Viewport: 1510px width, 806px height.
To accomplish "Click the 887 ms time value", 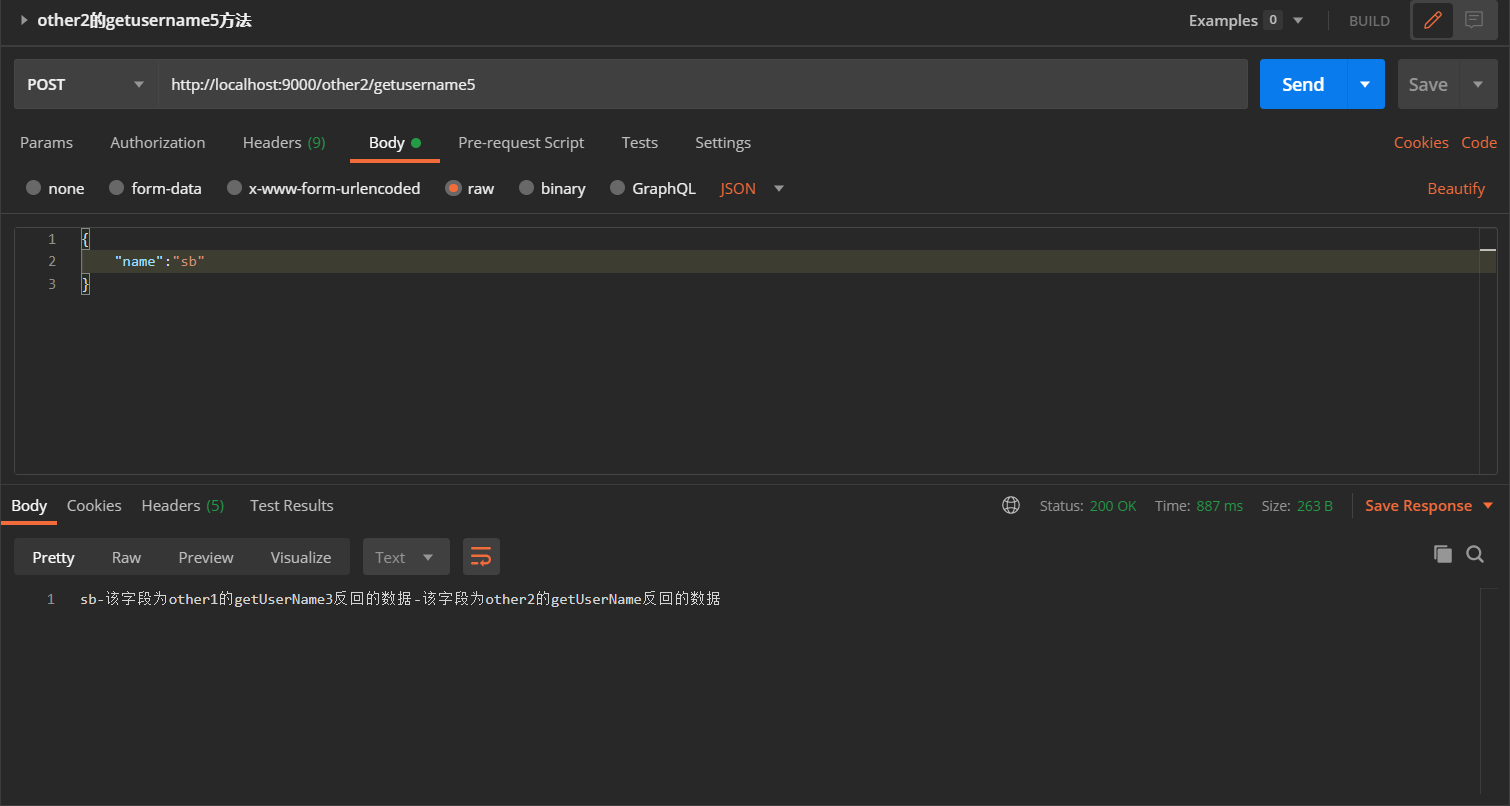I will (x=1219, y=506).
